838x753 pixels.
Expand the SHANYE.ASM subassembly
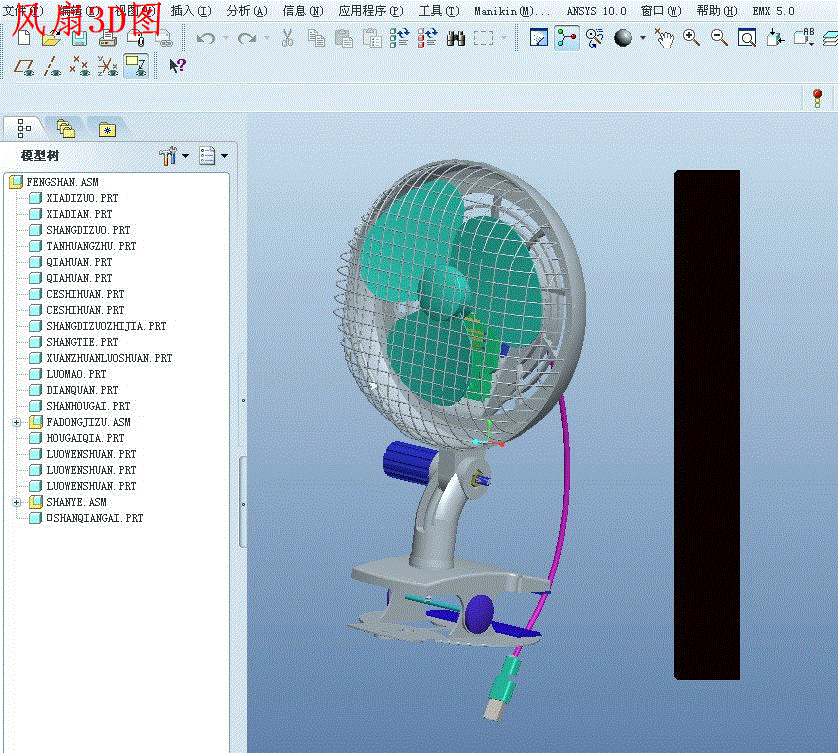17,502
